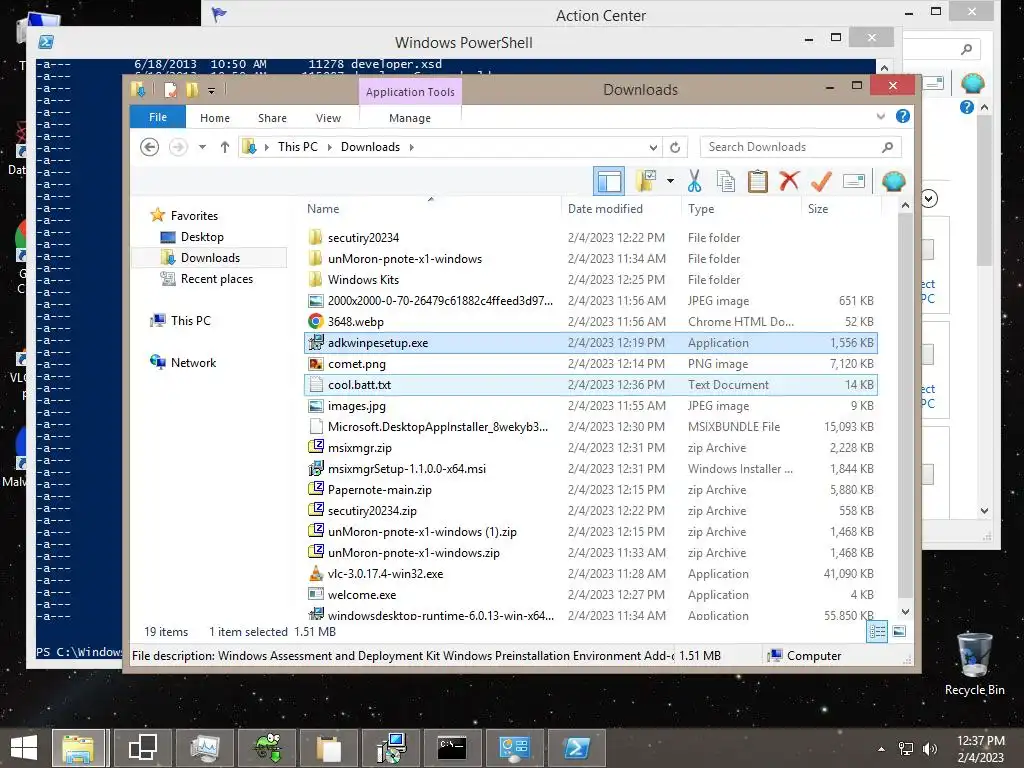Click the file list vertical scrollbar
Viewport: 1024px width, 768px height.
pyautogui.click(x=905, y=405)
